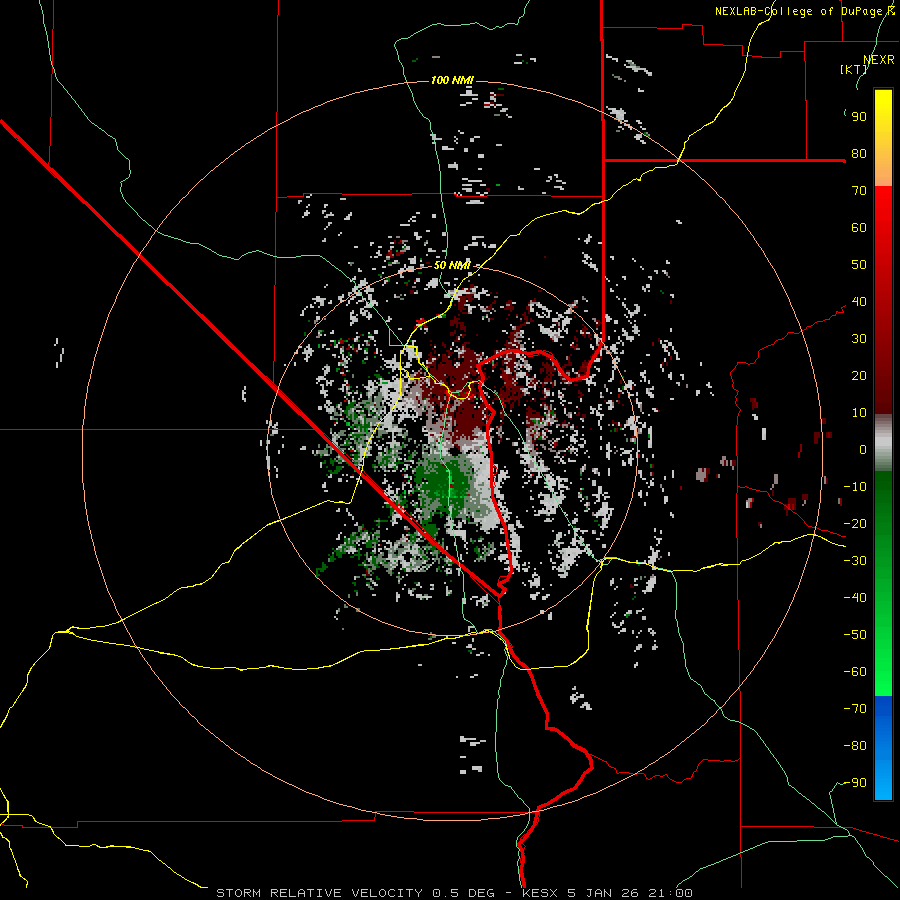Viewport: 900px width, 900px height.
Task: Click the -70 value on velocity scale
Action: pyautogui.click(x=855, y=709)
